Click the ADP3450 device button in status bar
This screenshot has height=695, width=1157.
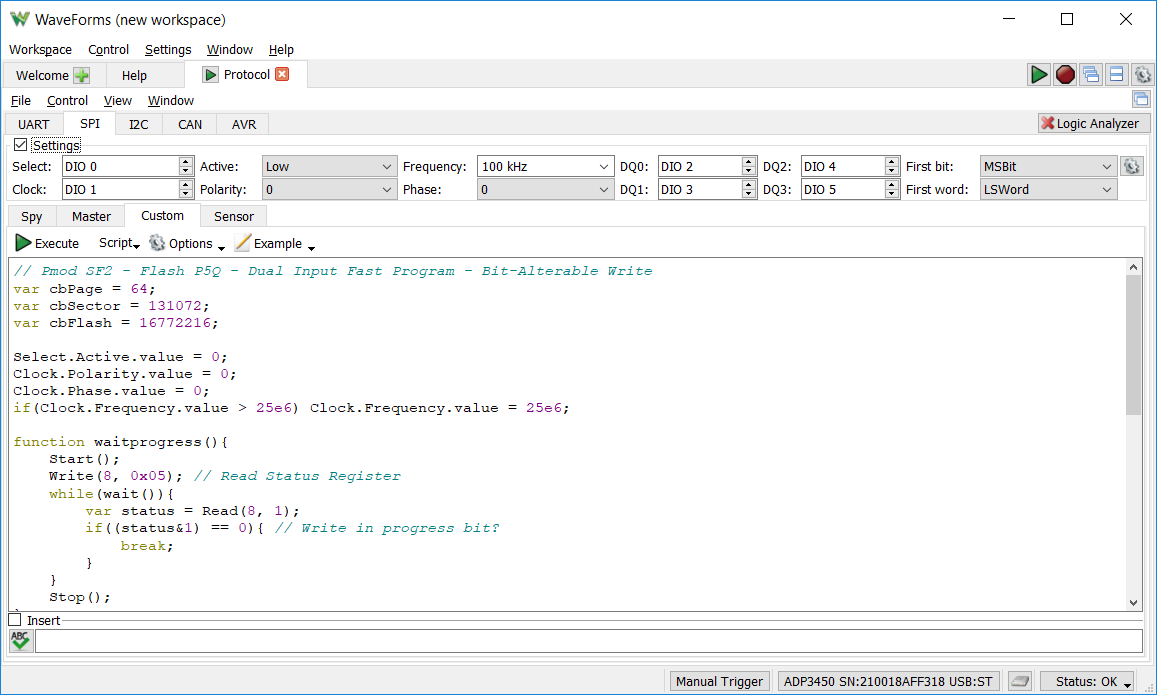pos(888,681)
